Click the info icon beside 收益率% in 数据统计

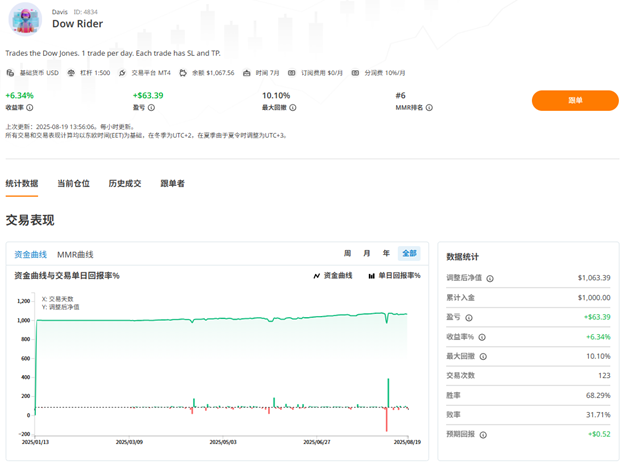pos(482,337)
